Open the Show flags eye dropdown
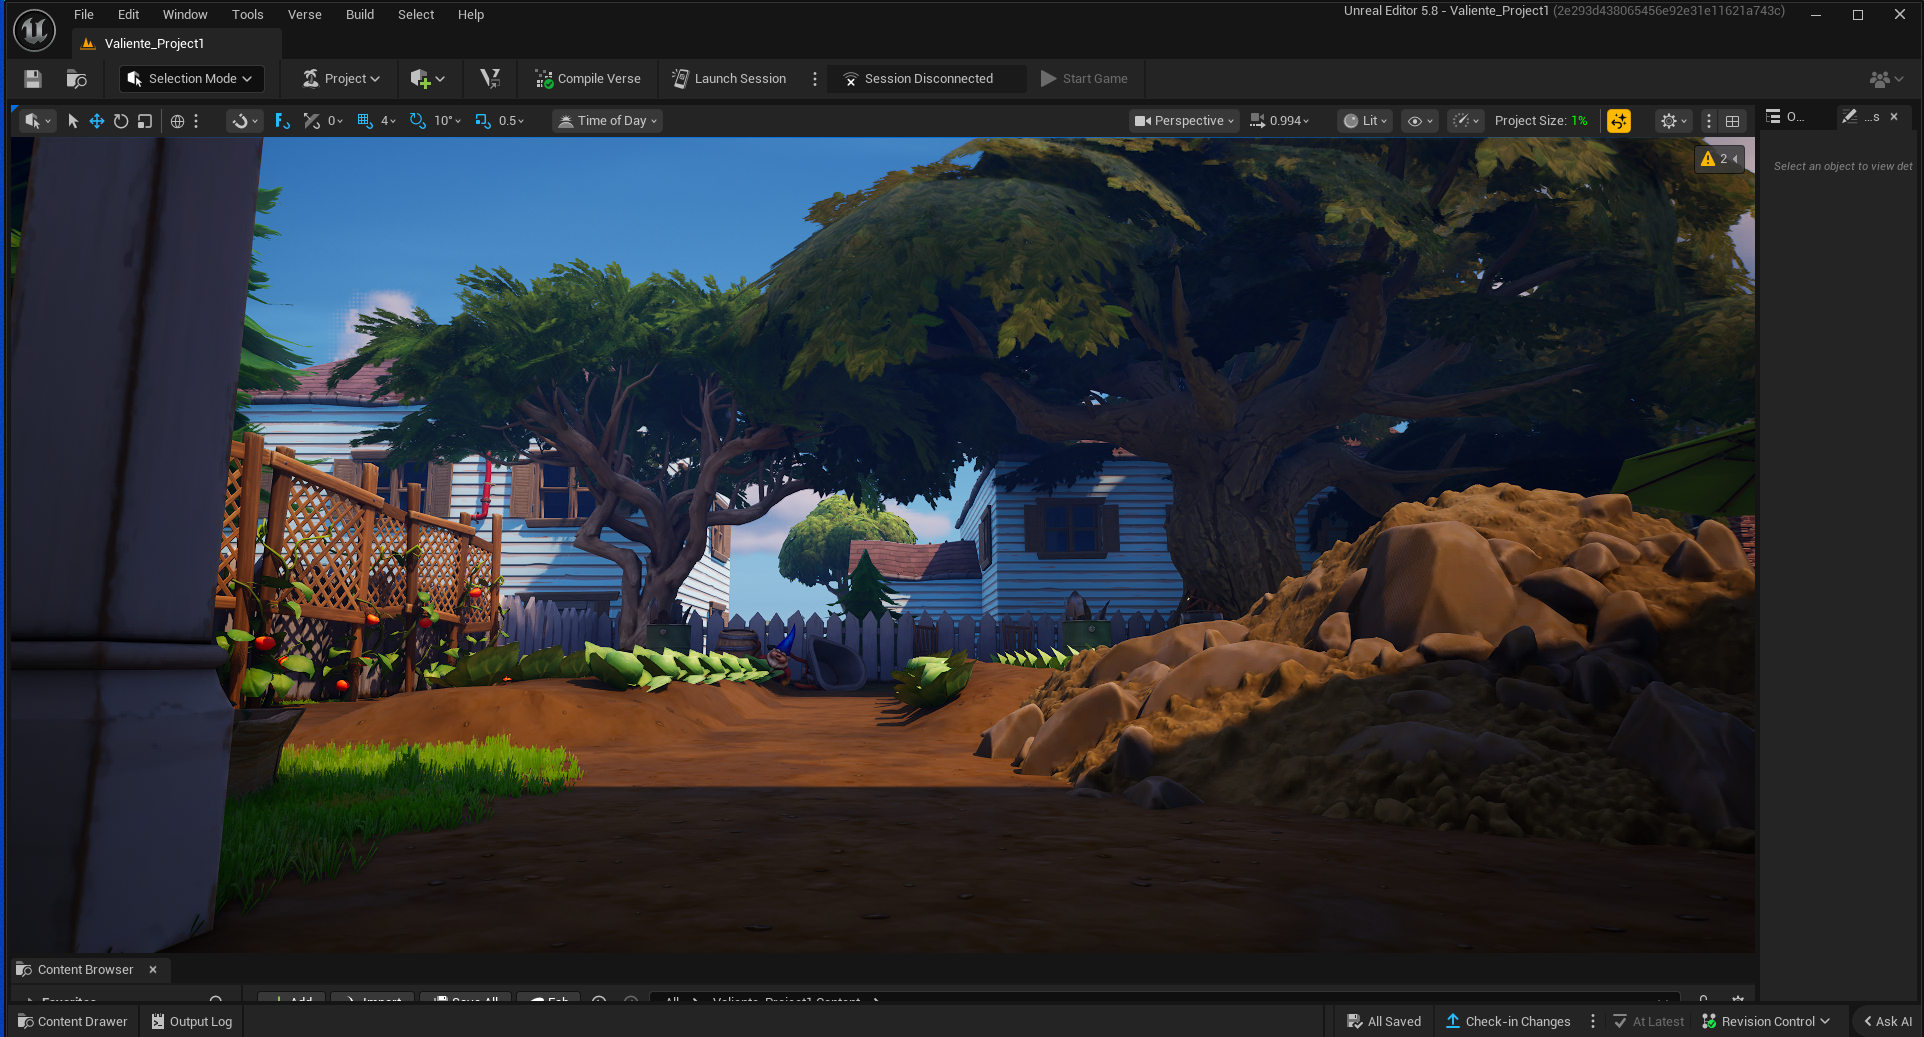 pos(1420,121)
